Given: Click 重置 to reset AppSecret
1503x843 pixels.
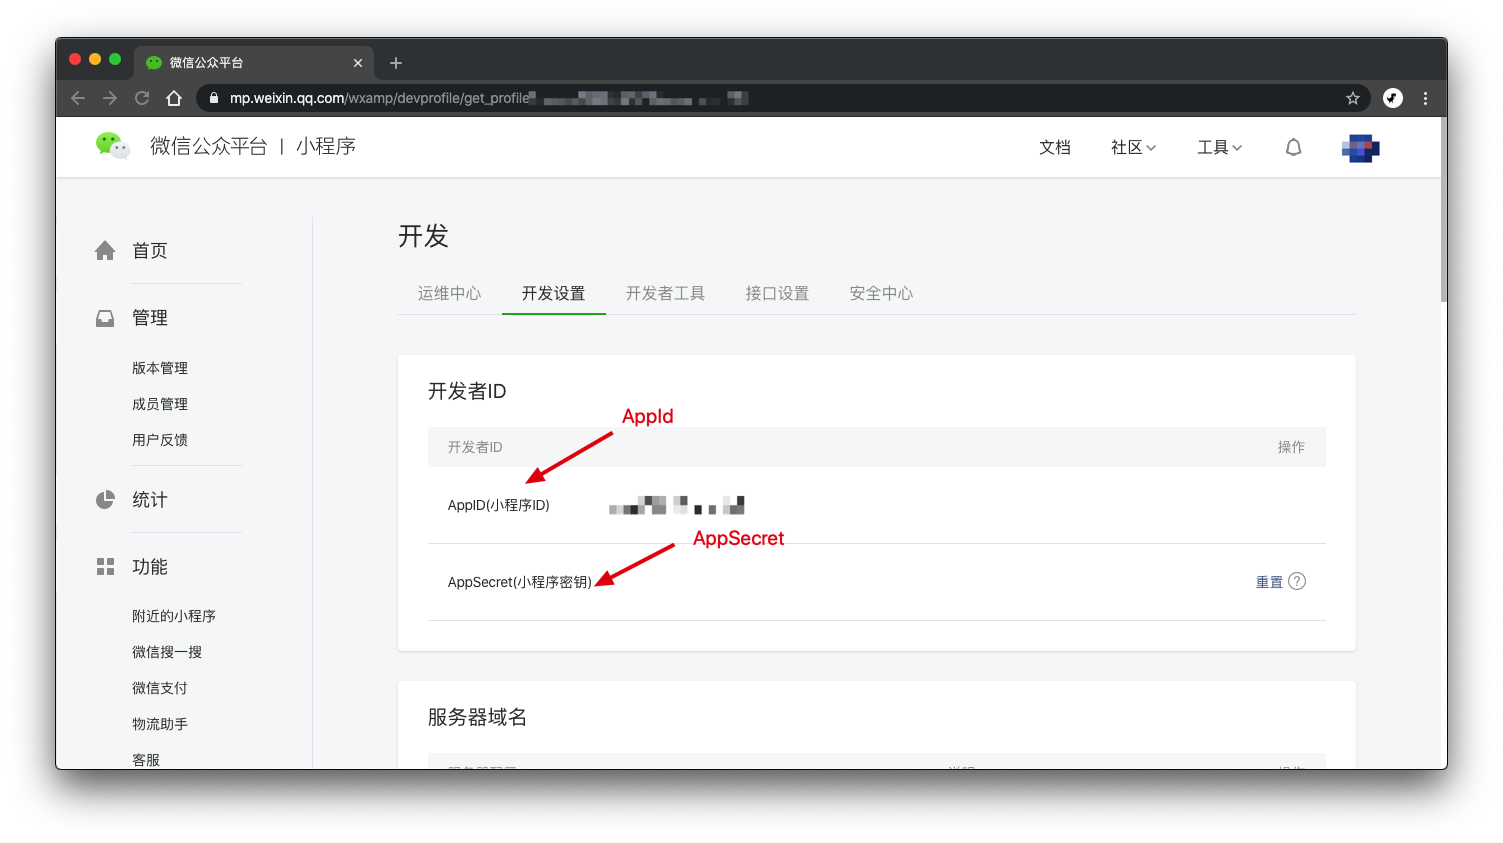Looking at the screenshot, I should pyautogui.click(x=1269, y=582).
